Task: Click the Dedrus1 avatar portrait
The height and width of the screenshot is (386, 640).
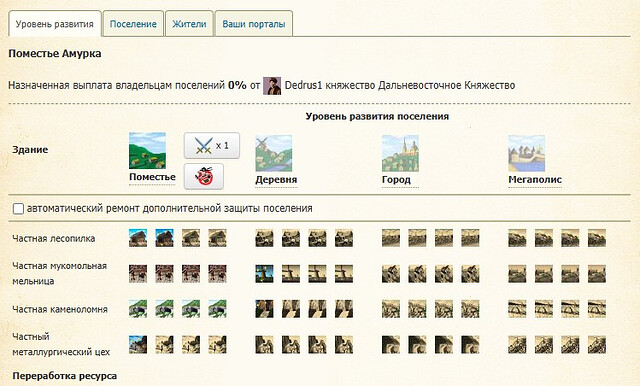Action: click(x=272, y=86)
